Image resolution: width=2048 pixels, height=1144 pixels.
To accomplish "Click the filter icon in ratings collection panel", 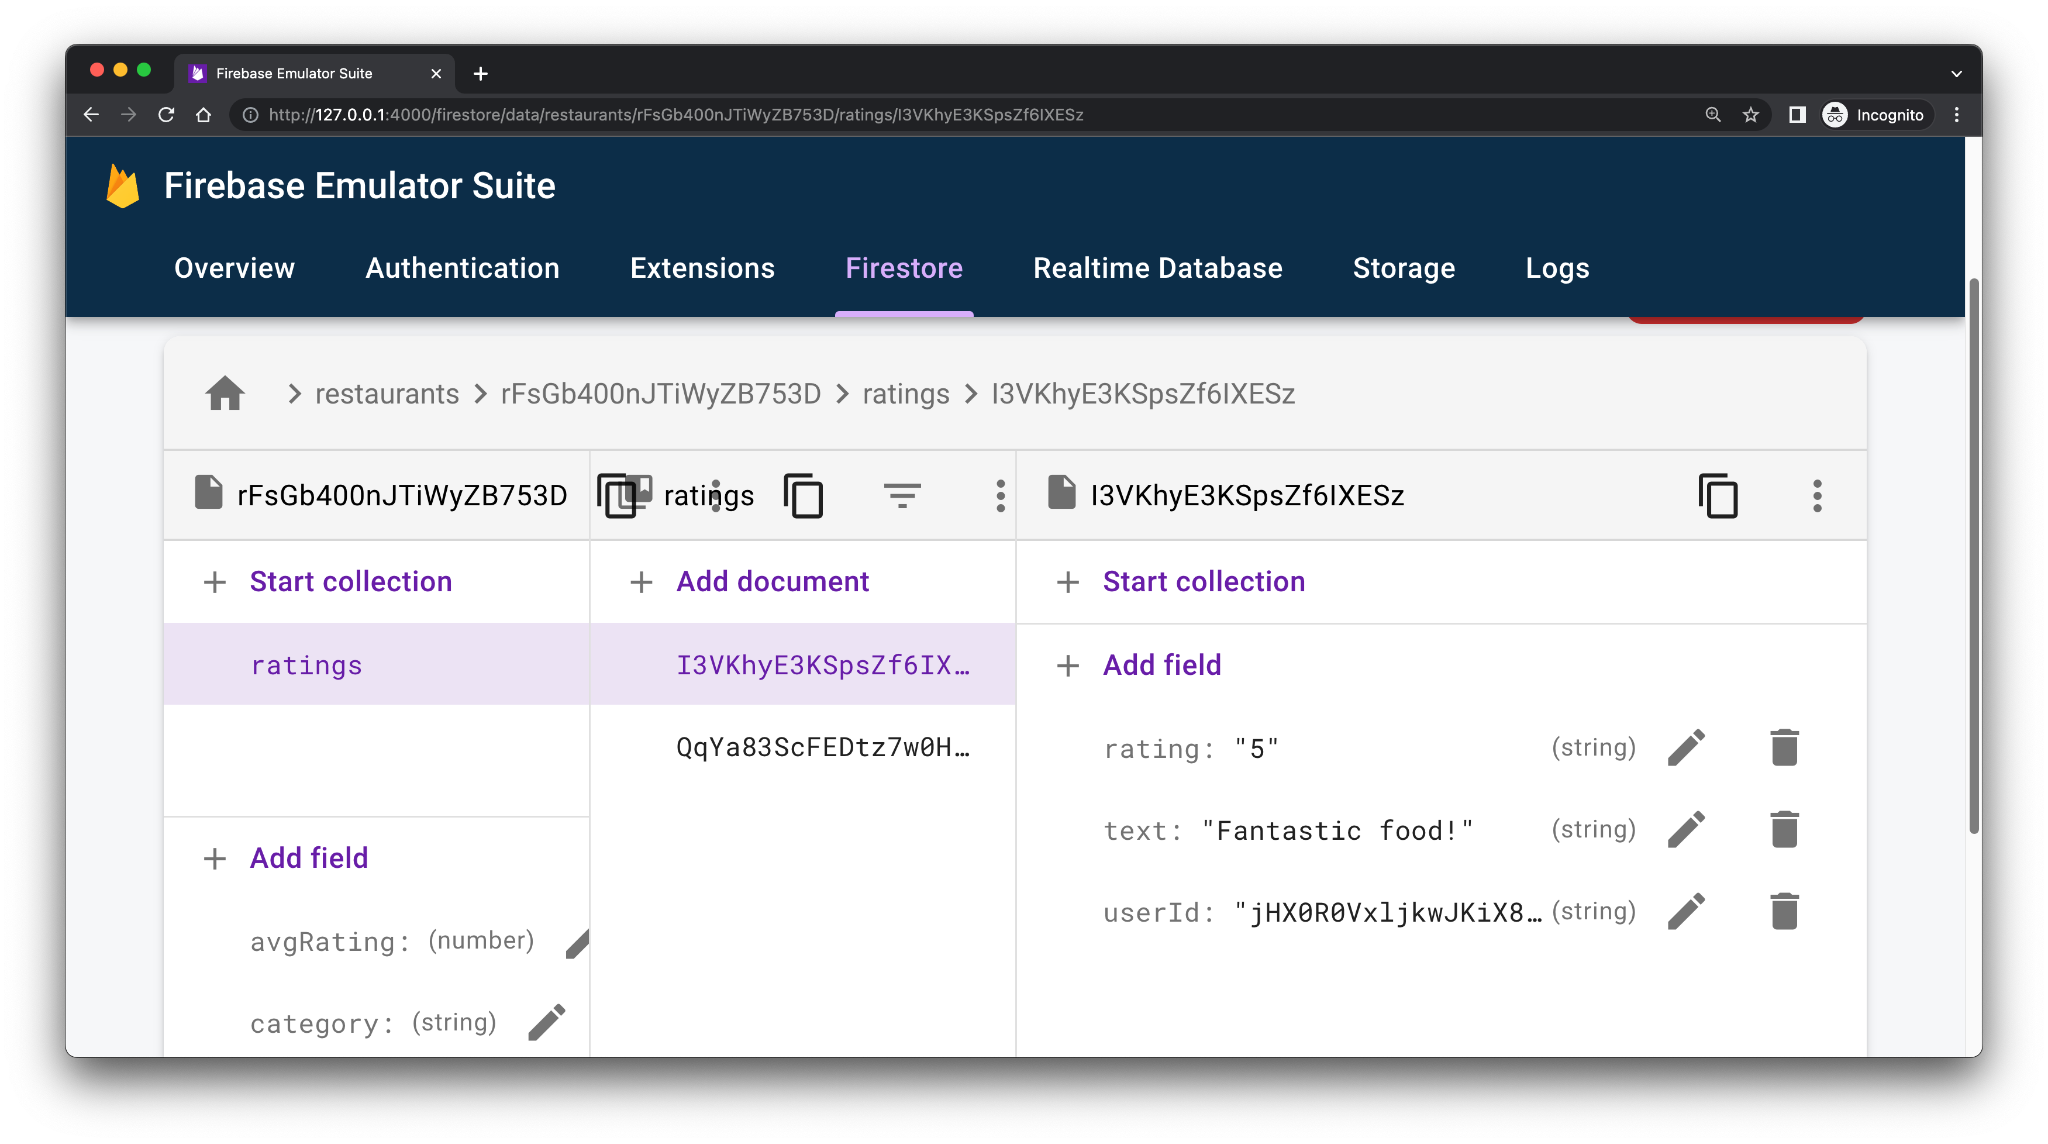I will [x=902, y=495].
